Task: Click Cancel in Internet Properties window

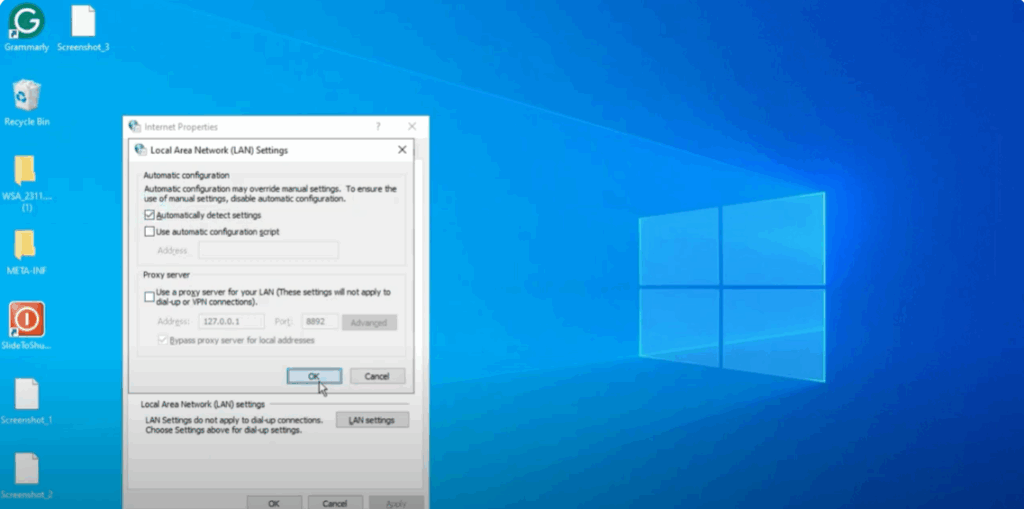Action: [335, 503]
